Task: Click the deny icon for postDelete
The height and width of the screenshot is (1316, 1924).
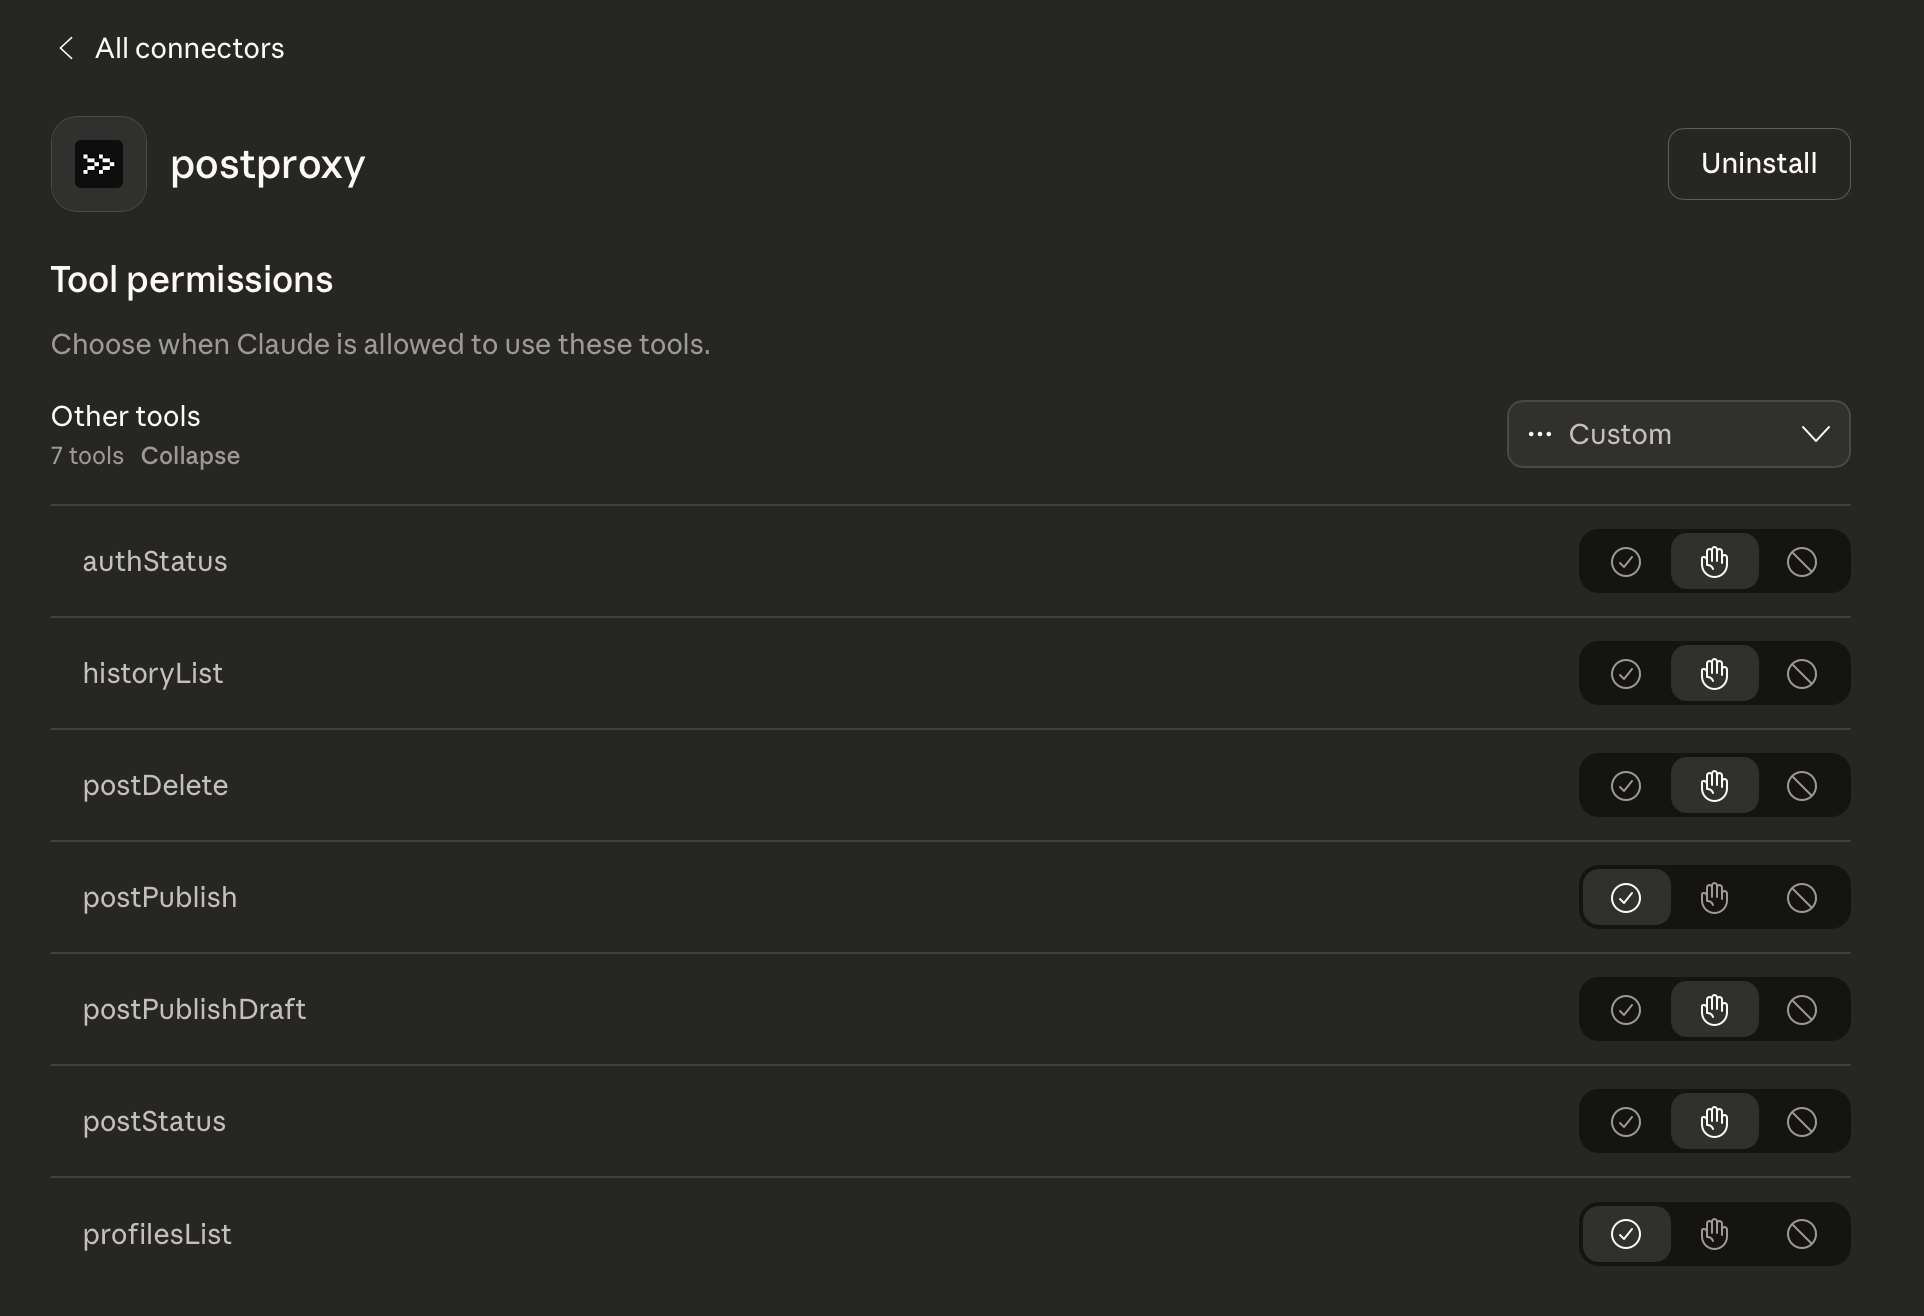Action: coord(1801,785)
